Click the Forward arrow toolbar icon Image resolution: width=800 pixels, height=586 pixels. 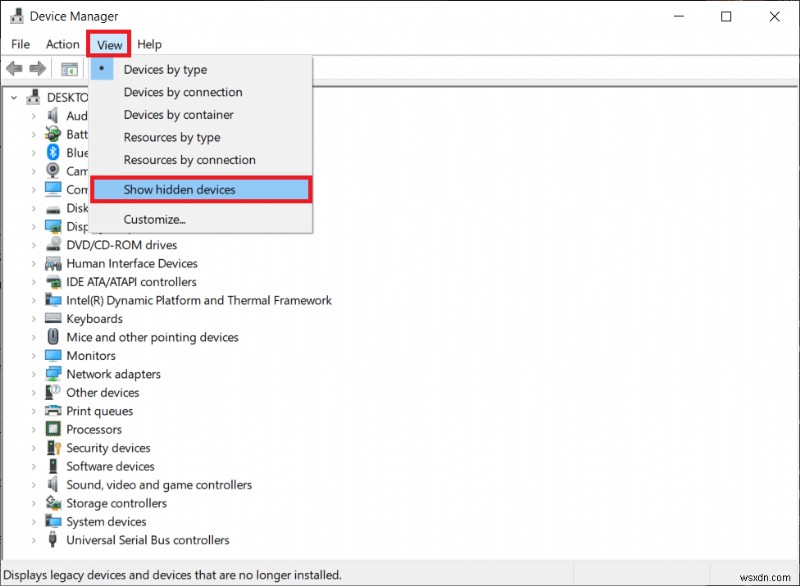(38, 68)
